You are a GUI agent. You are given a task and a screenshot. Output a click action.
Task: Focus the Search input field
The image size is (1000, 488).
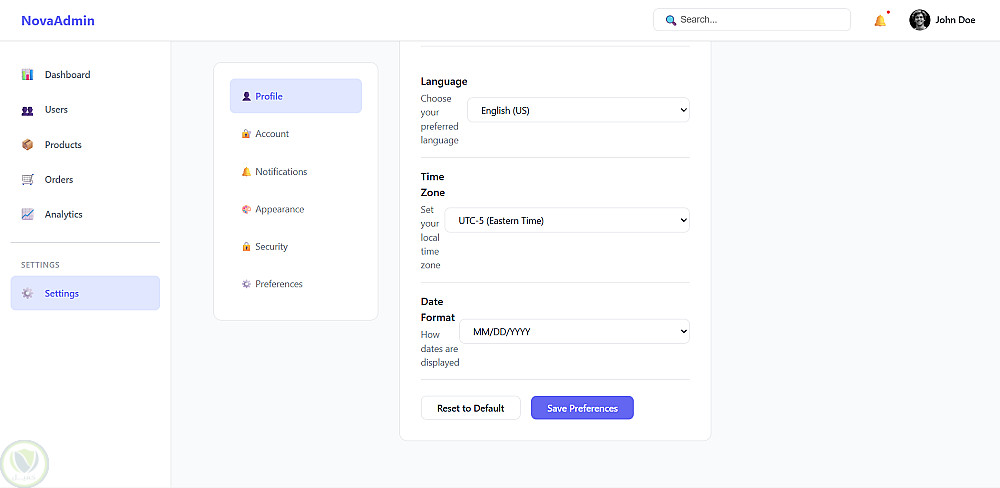tap(760, 20)
